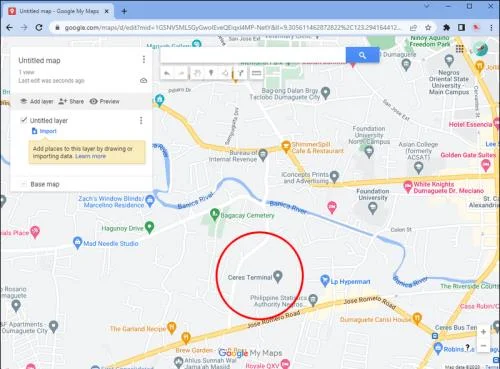Viewport: 500px width, 369px height.
Task: Open the Google apps grid icon
Action: tap(460, 49)
